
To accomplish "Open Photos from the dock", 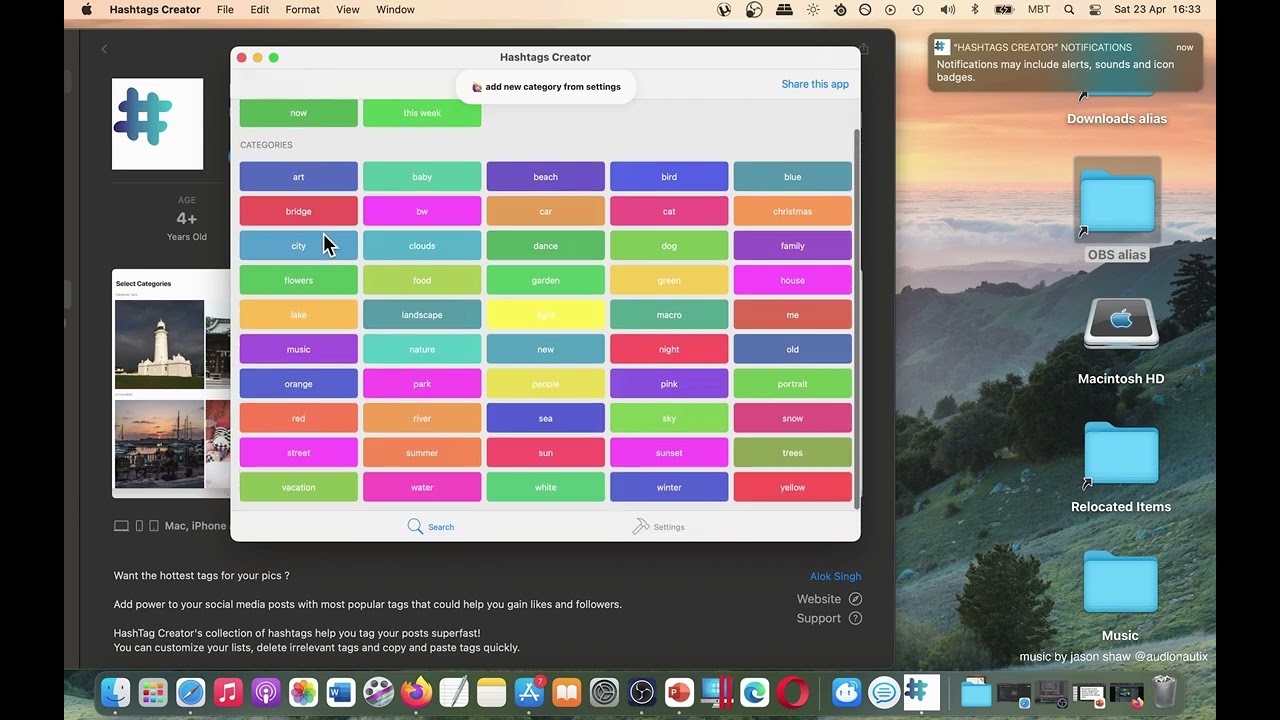I will pyautogui.click(x=303, y=692).
